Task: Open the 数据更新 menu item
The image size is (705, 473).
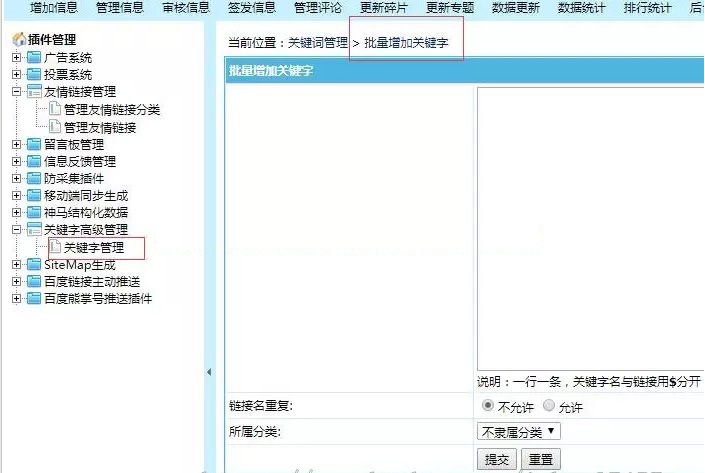Action: 516,8
